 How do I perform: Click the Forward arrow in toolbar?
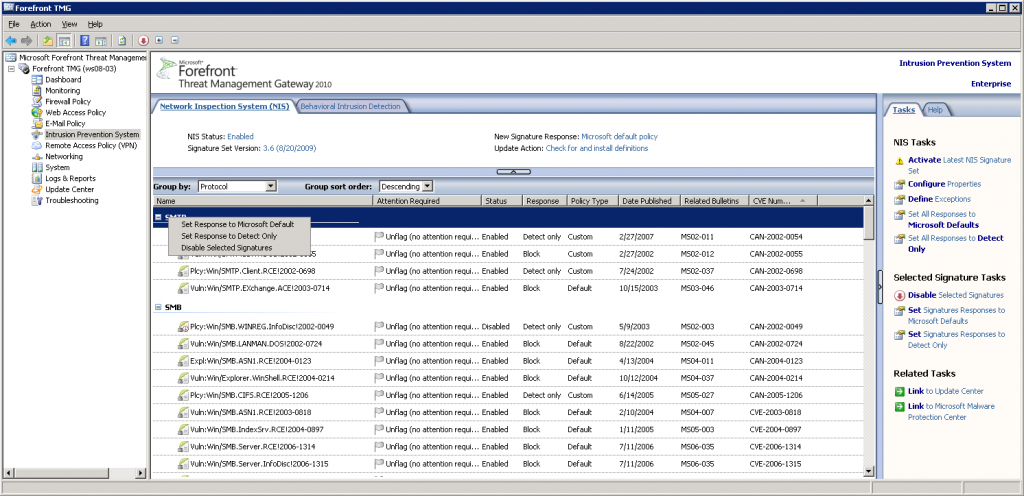26,40
